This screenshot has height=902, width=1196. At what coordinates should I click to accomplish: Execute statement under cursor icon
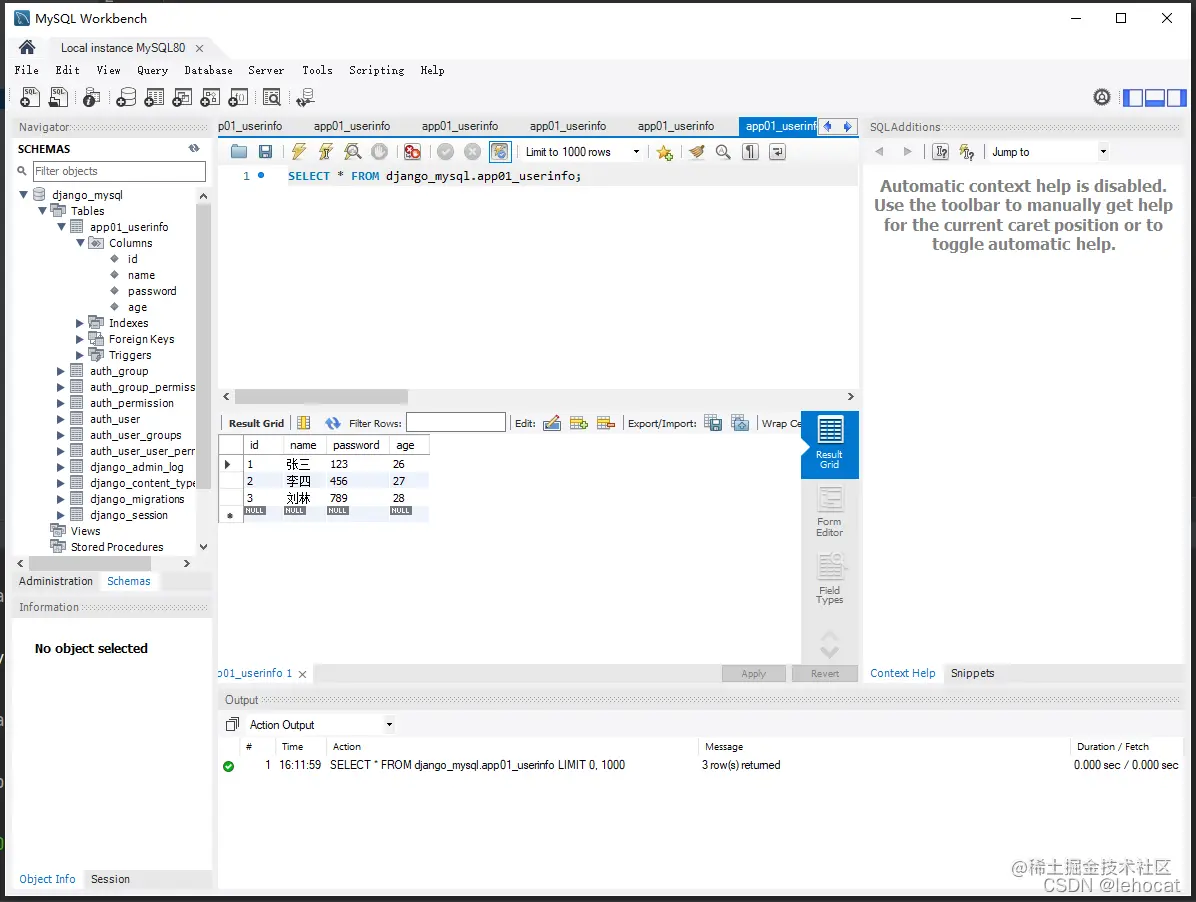326,152
